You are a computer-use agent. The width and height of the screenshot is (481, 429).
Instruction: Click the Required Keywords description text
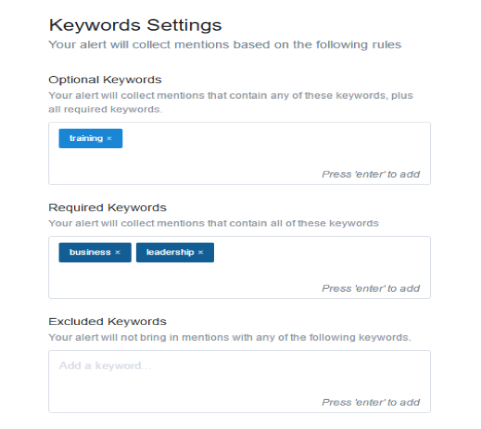click(214, 223)
